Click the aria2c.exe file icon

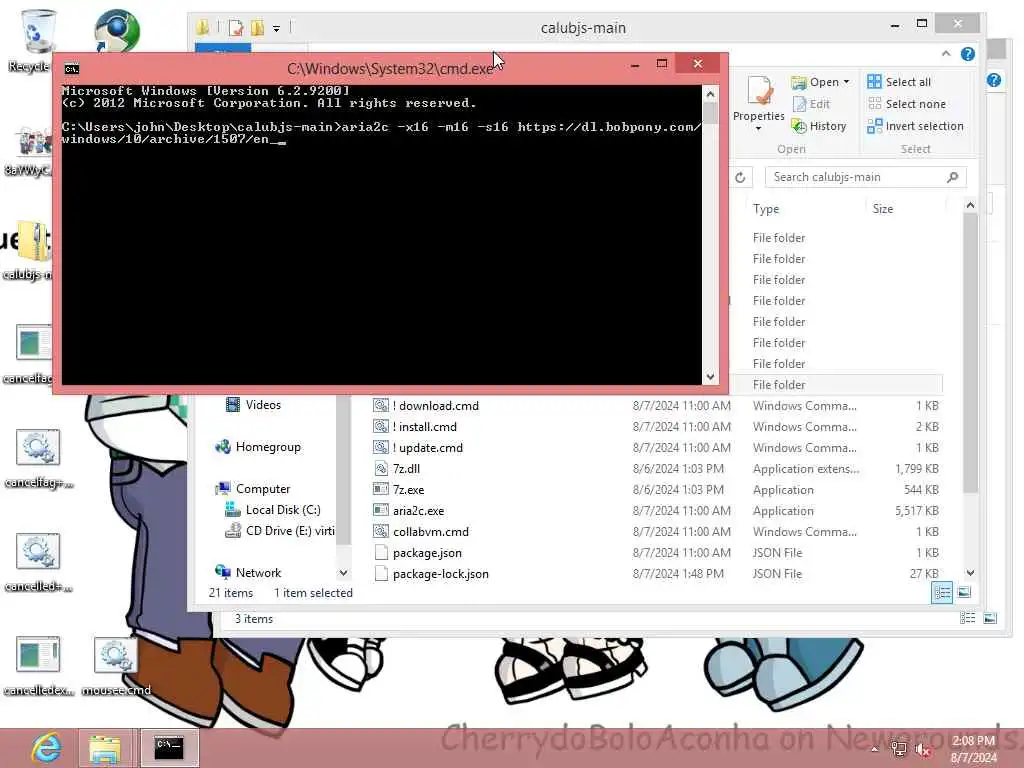click(x=381, y=510)
